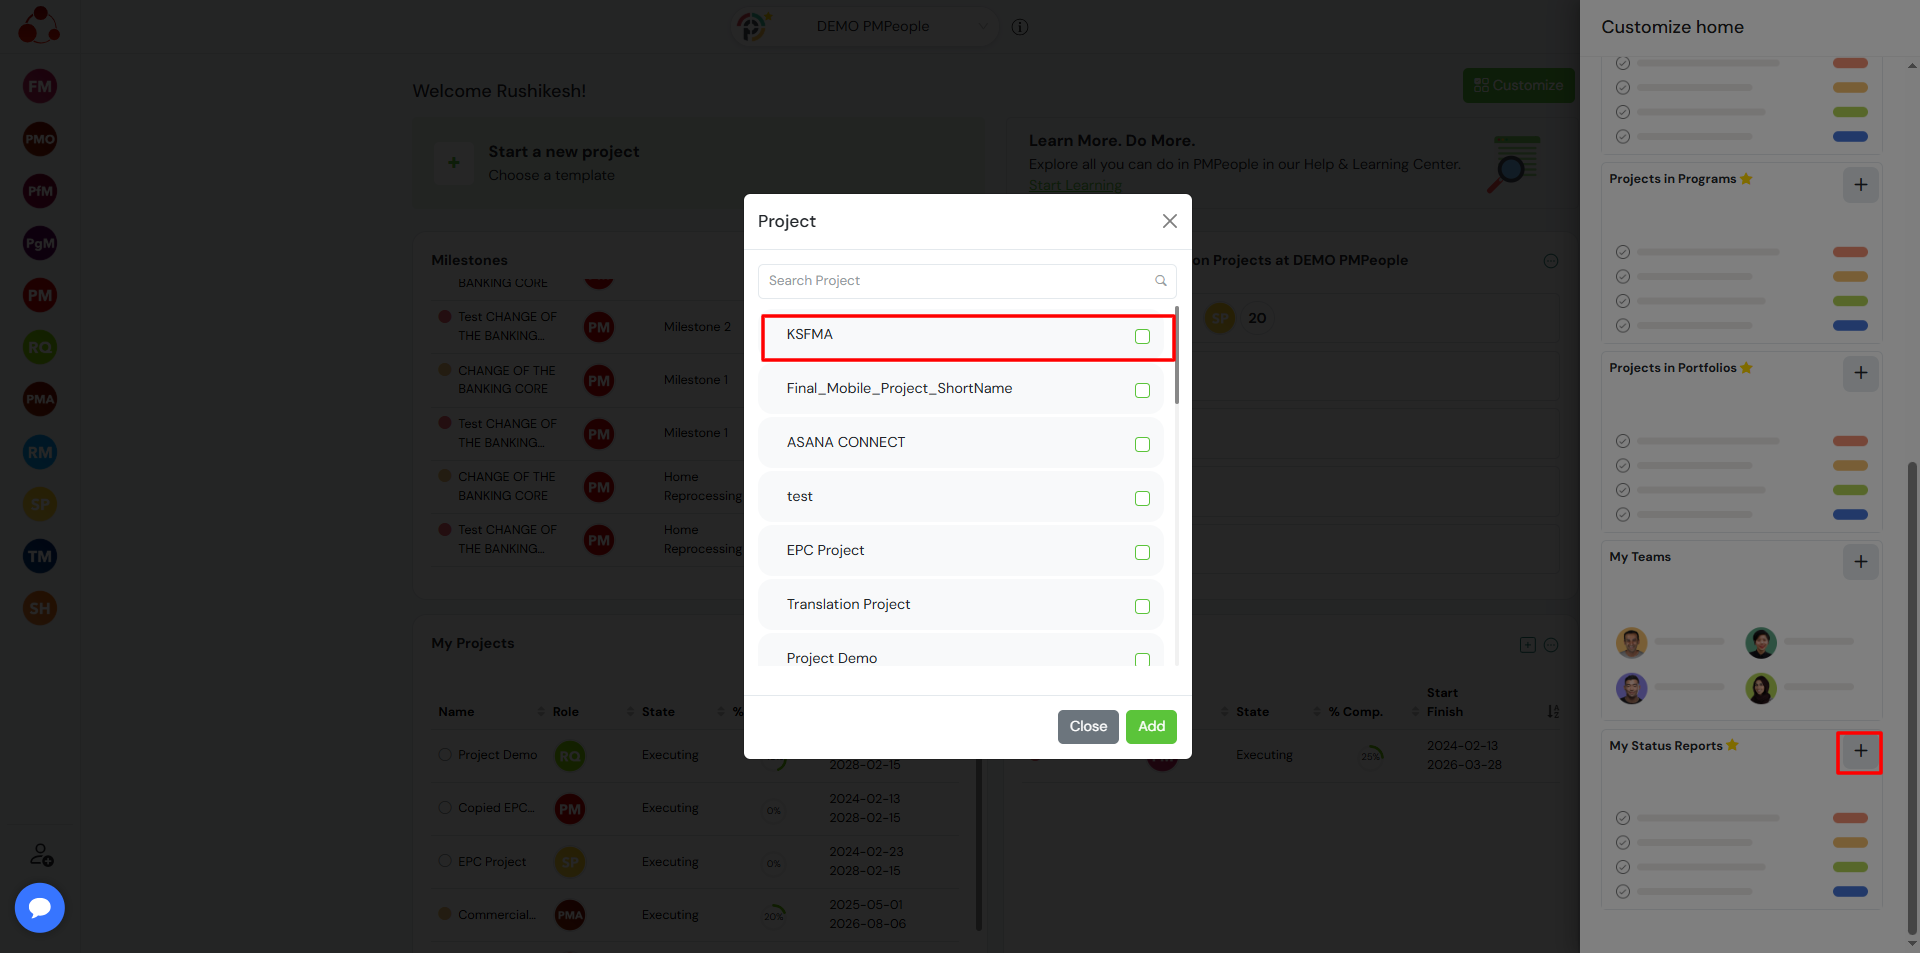Check the KSFMA project checkbox

(1142, 337)
